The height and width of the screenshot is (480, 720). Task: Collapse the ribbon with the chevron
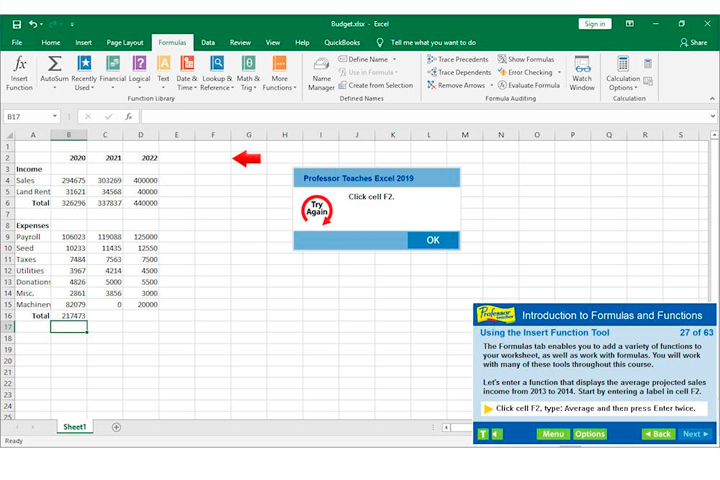coord(712,98)
